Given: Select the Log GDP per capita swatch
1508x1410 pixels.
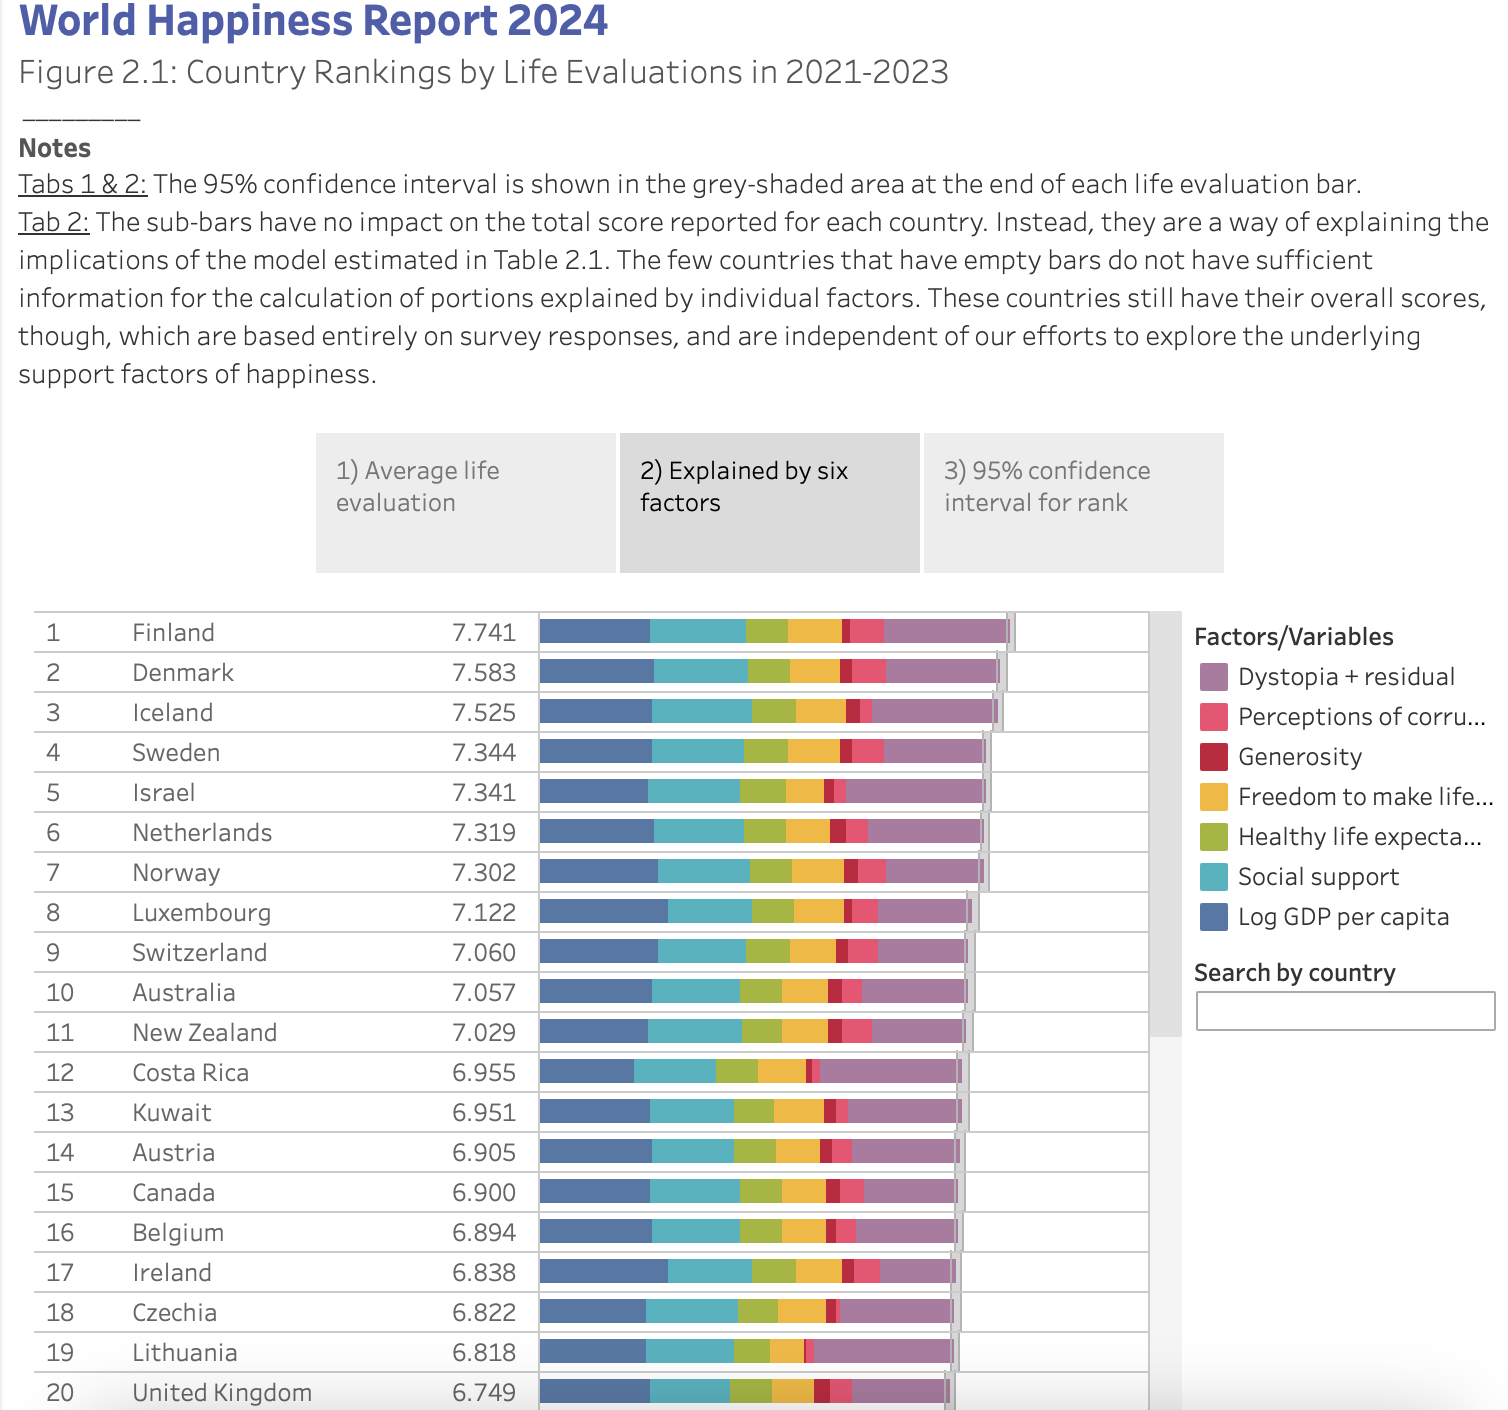Looking at the screenshot, I should (1213, 917).
